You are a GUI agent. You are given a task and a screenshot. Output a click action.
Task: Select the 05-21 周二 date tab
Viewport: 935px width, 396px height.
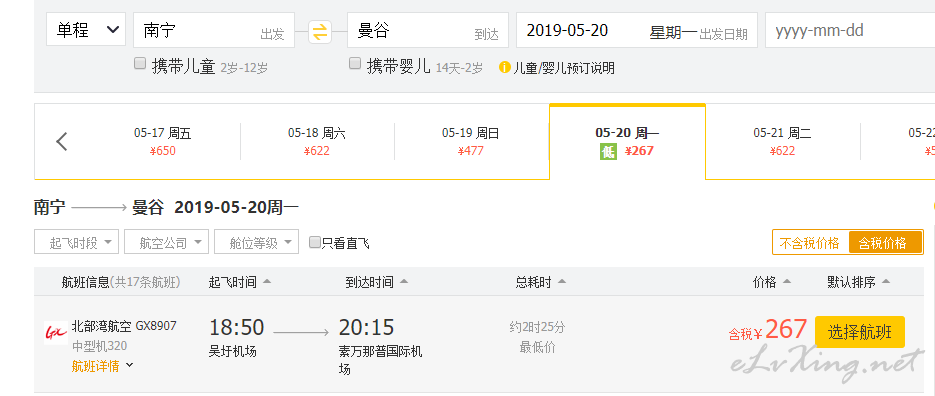(x=782, y=142)
